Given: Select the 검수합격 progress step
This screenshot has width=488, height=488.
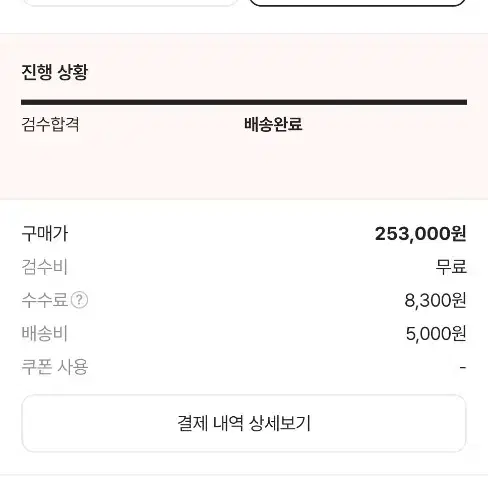Looking at the screenshot, I should tap(50, 124).
